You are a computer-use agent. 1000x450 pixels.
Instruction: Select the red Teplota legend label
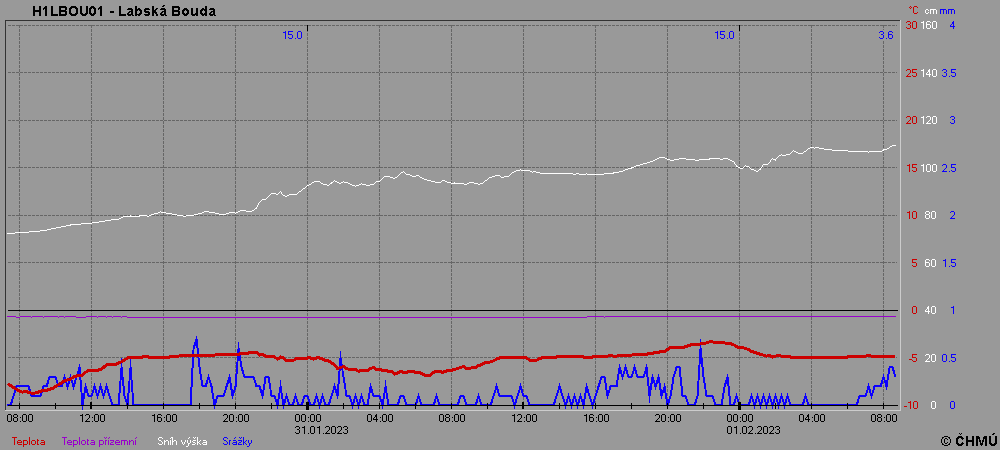(29, 441)
